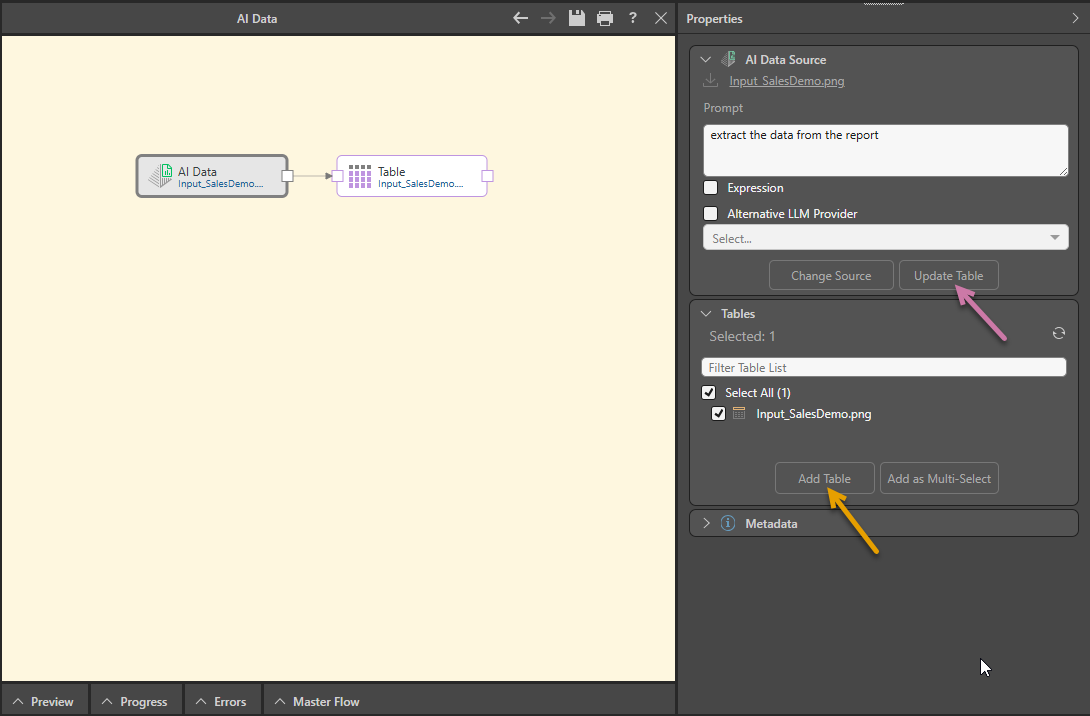Open the Master Flow tab

[317, 701]
